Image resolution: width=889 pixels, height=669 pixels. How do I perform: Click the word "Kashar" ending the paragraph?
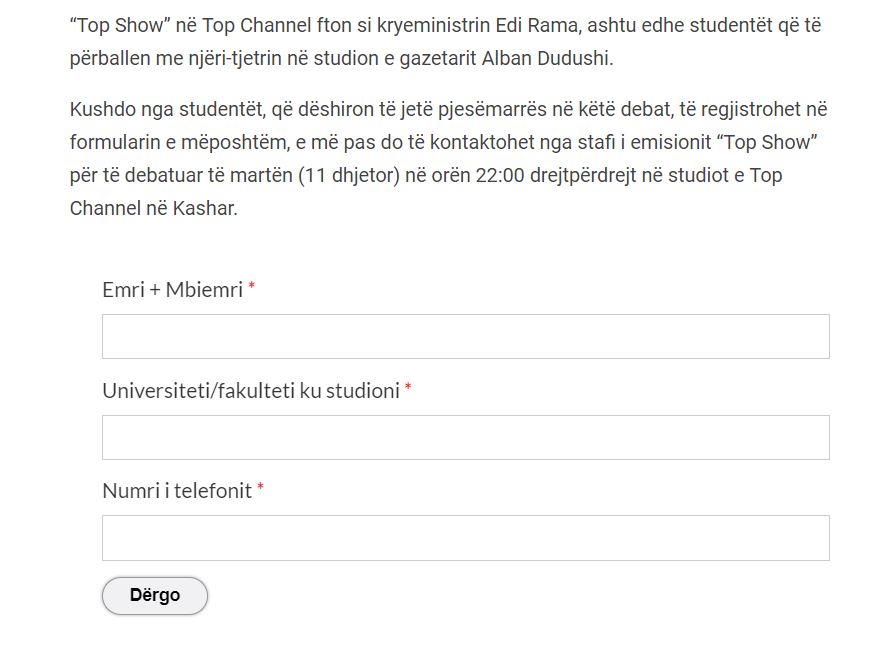(x=205, y=209)
